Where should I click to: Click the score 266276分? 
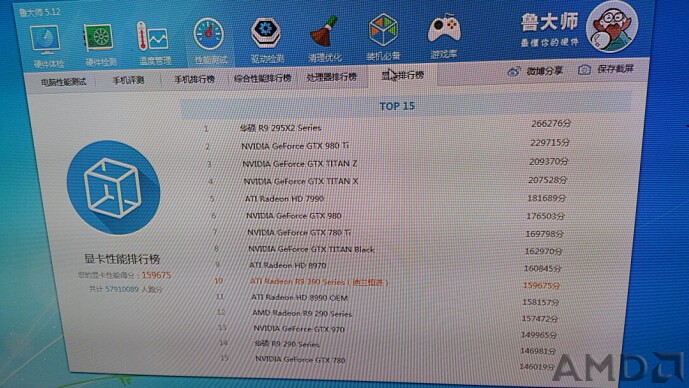click(551, 124)
